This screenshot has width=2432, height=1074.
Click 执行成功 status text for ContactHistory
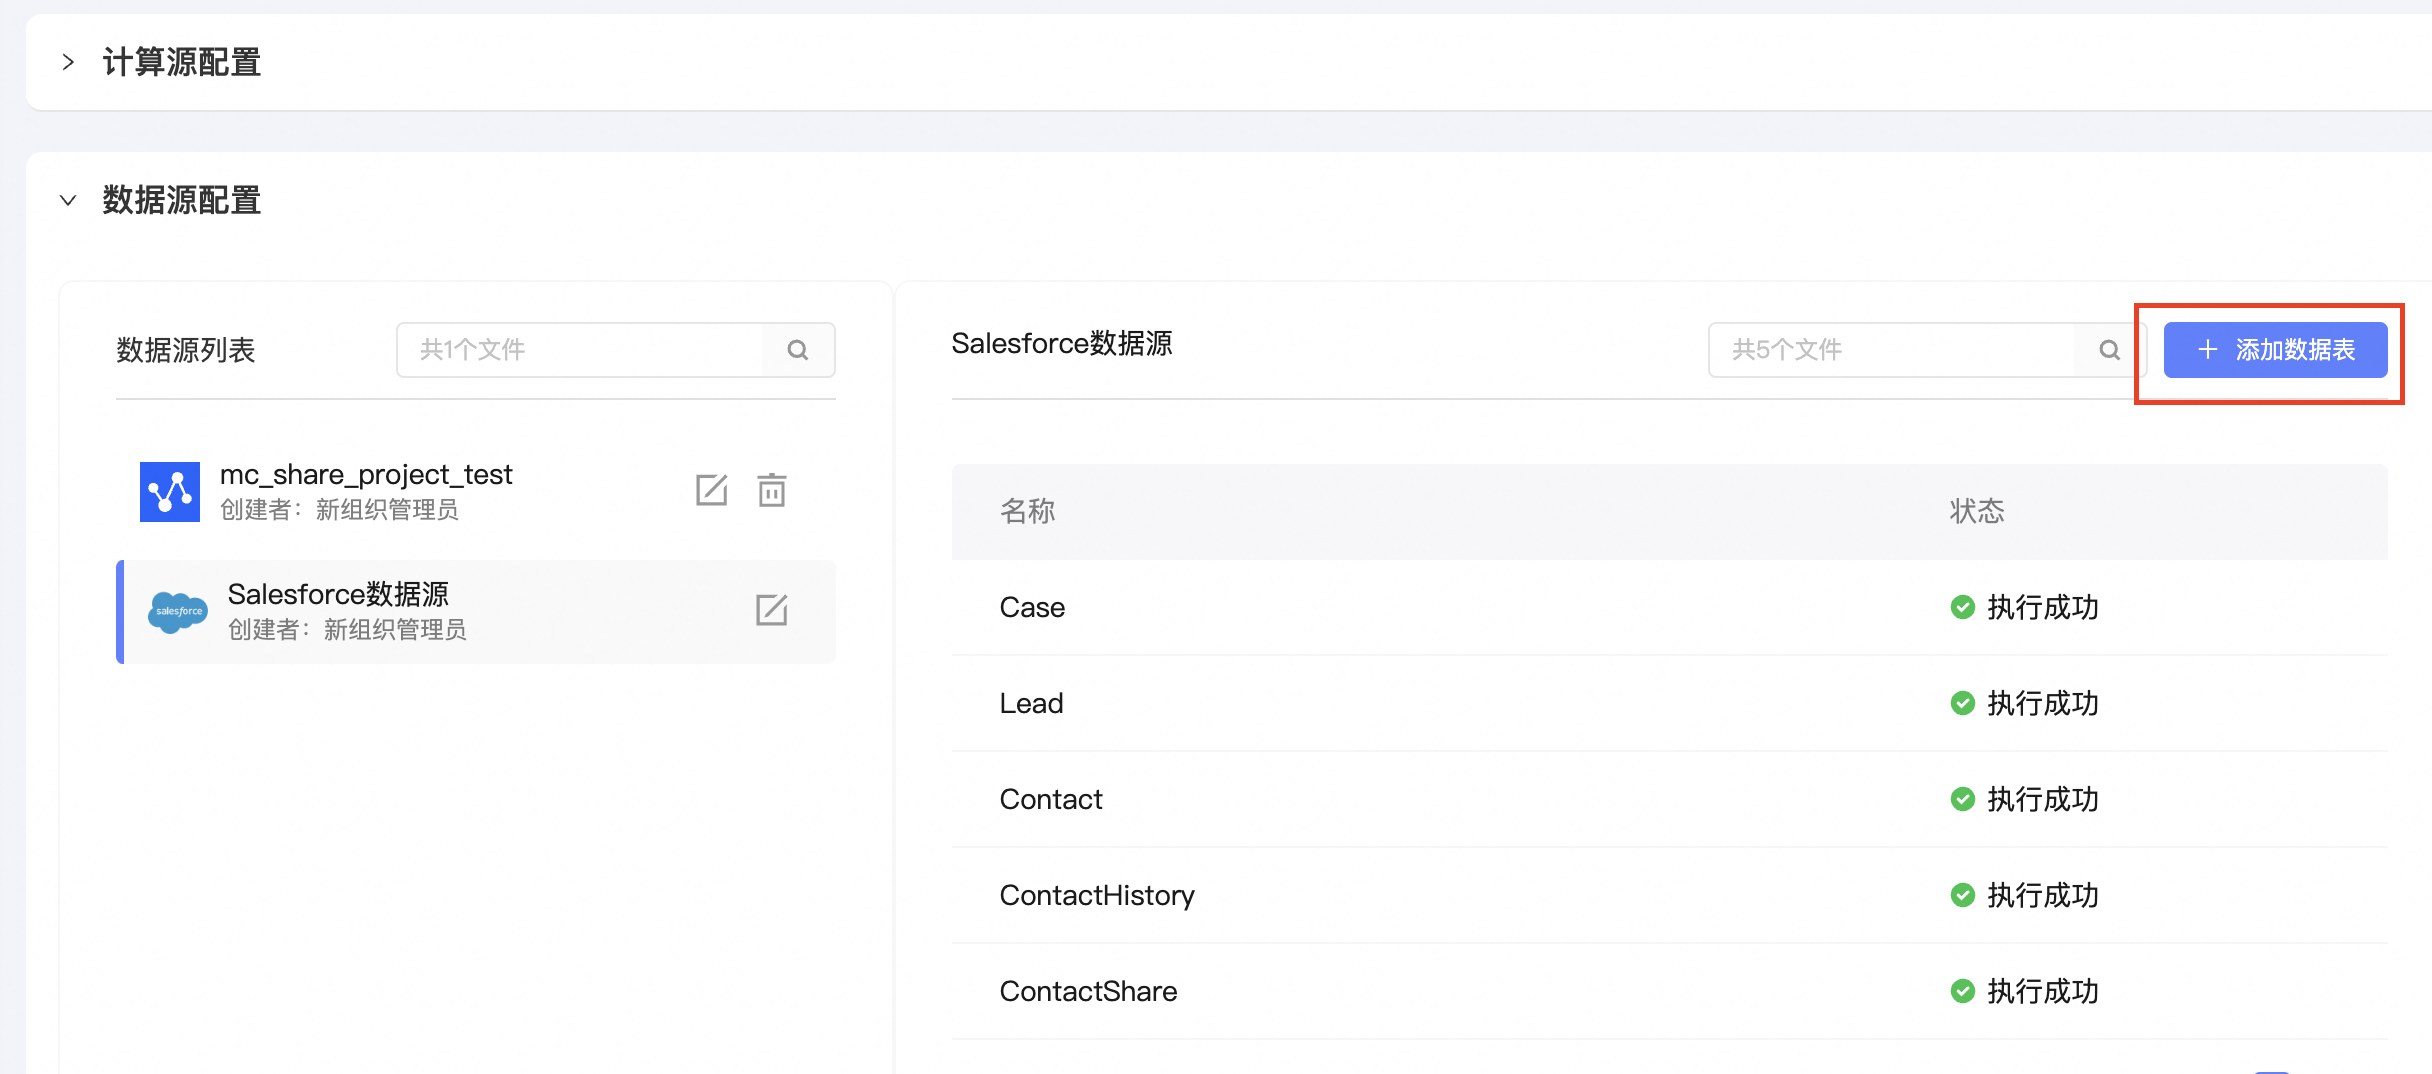coord(2043,896)
